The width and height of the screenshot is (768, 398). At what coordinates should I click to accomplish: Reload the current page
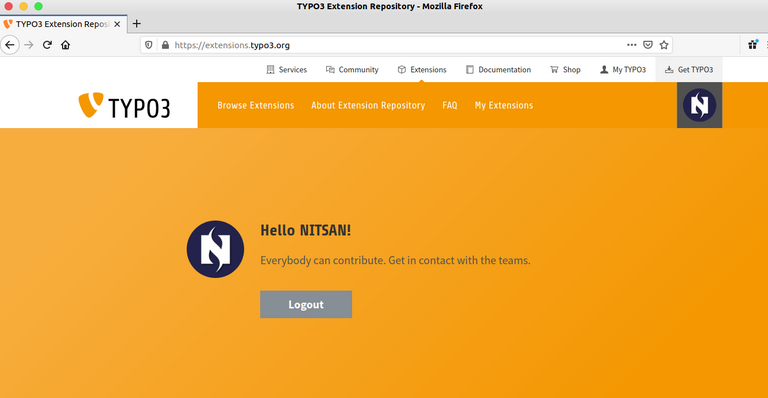click(x=47, y=45)
